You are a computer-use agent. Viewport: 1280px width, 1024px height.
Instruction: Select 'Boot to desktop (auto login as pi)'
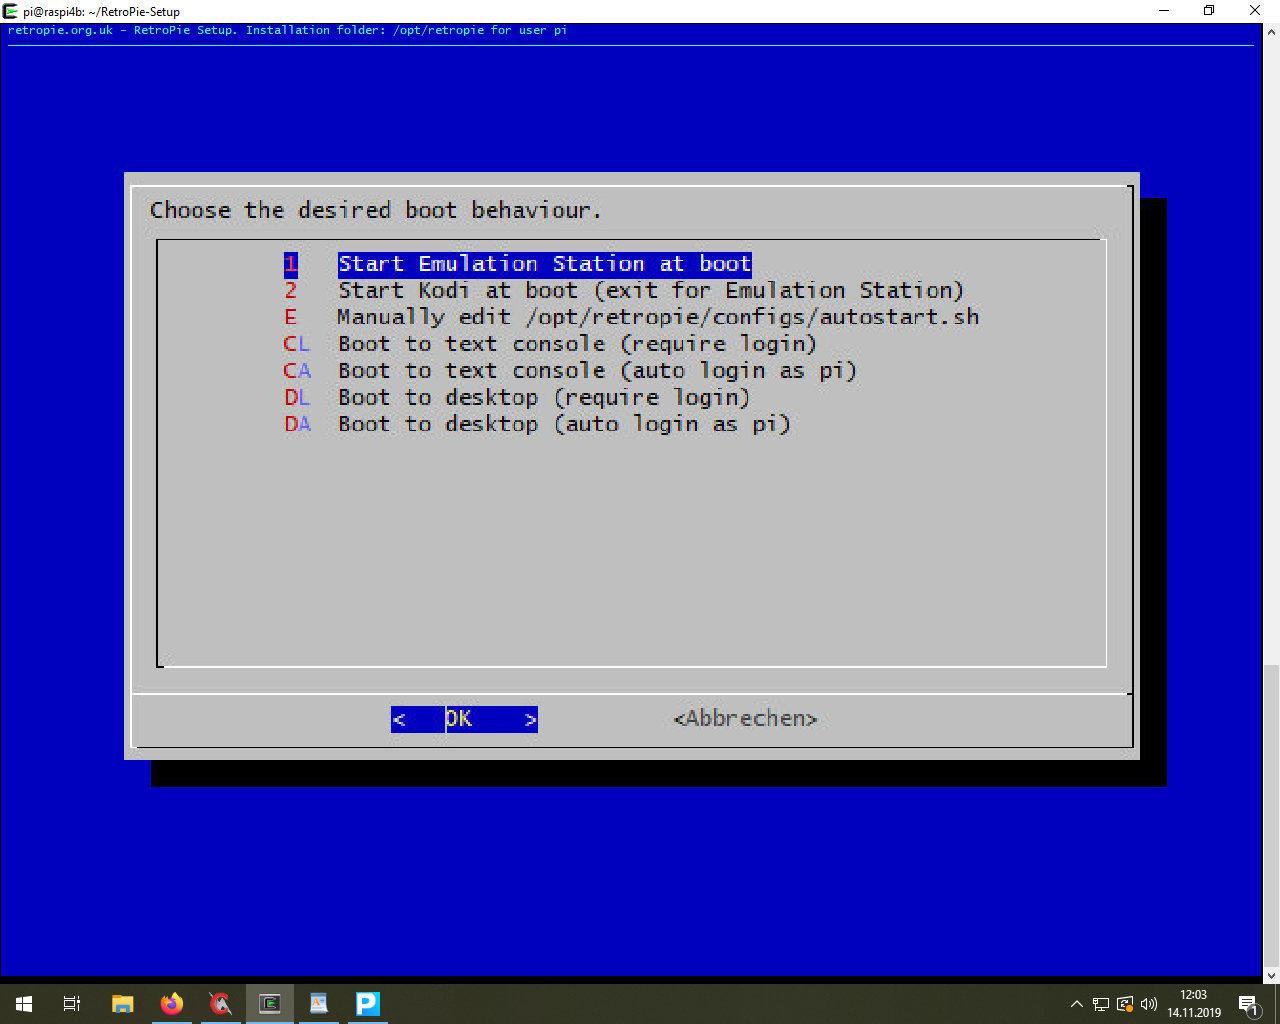564,425
